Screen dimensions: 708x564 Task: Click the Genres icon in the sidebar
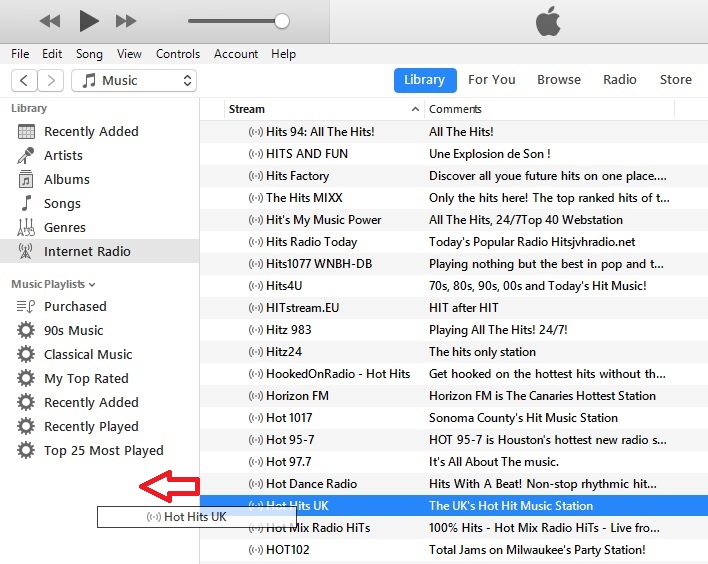[26, 227]
